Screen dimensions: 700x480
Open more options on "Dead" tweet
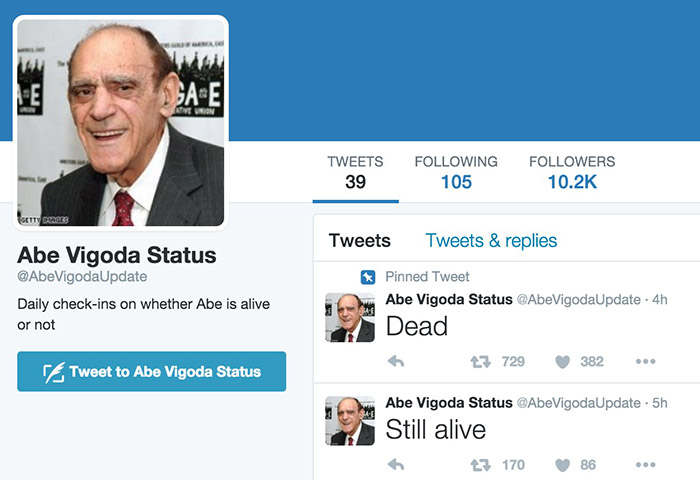tap(645, 362)
